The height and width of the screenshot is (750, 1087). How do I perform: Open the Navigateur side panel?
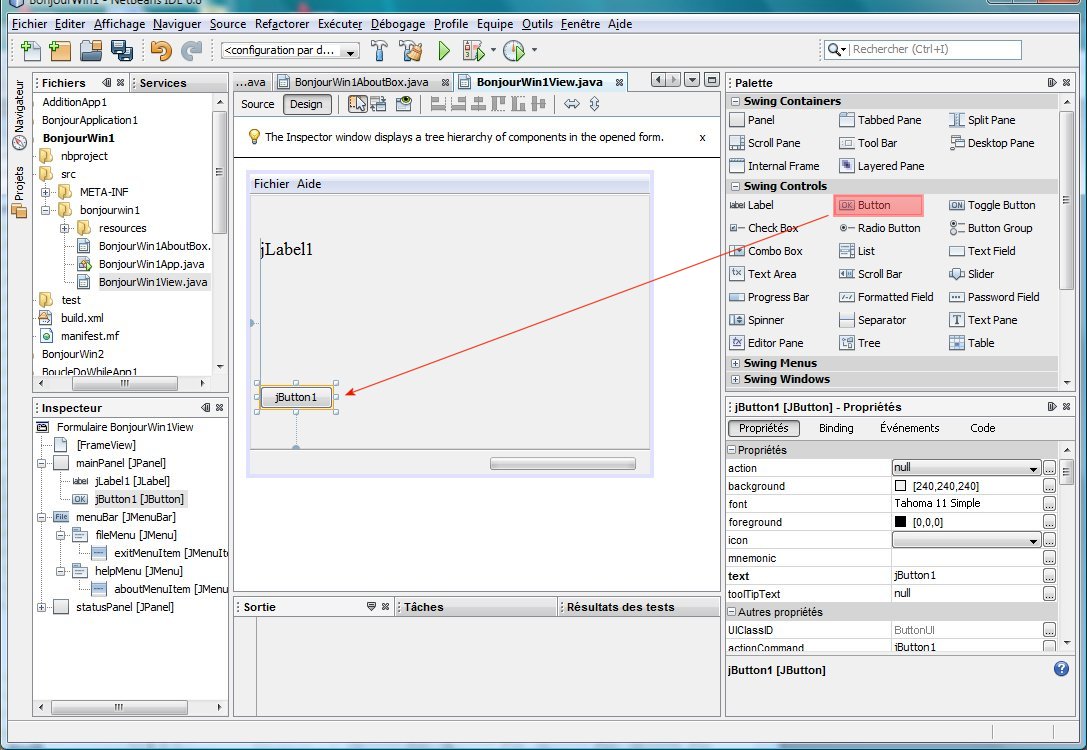(x=19, y=115)
